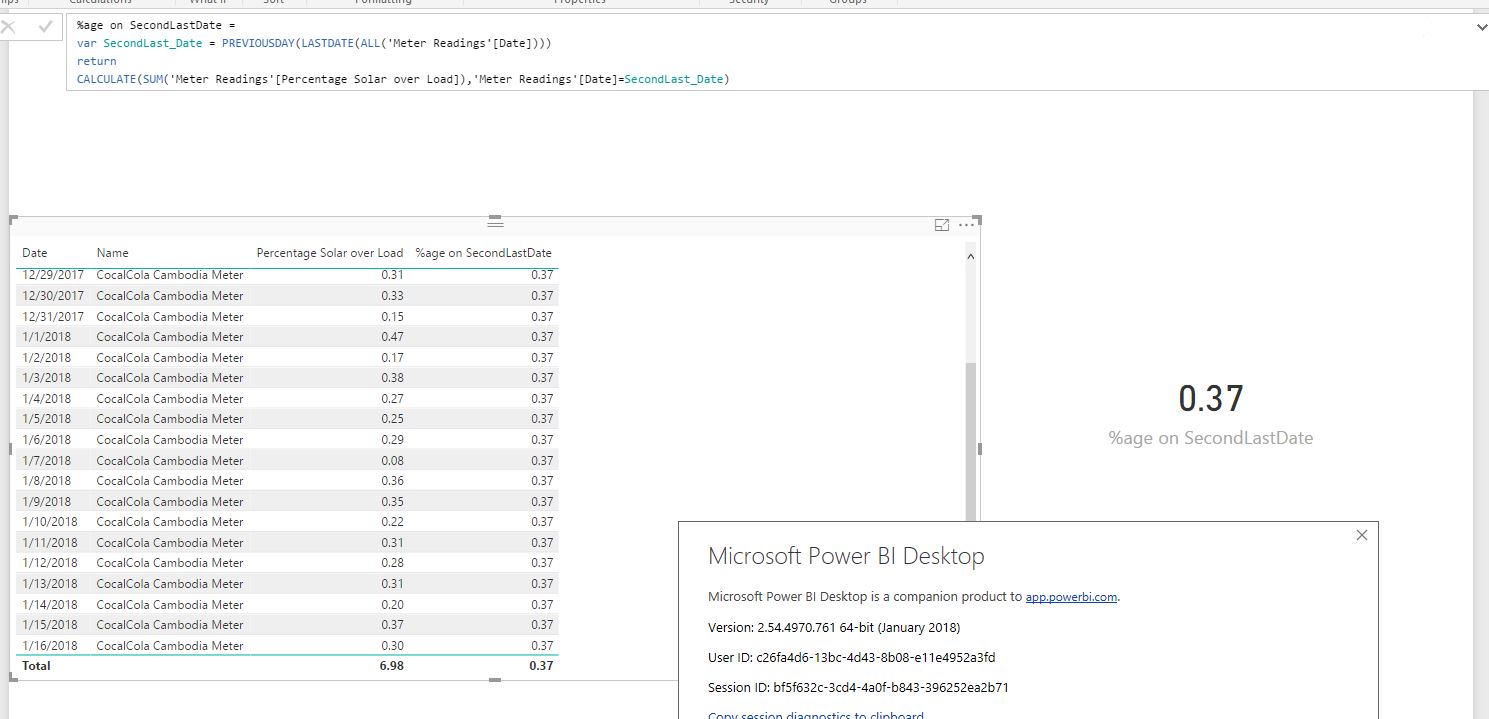Click the card label '%age on SecondLastDate'
This screenshot has height=719, width=1489.
click(1210, 438)
